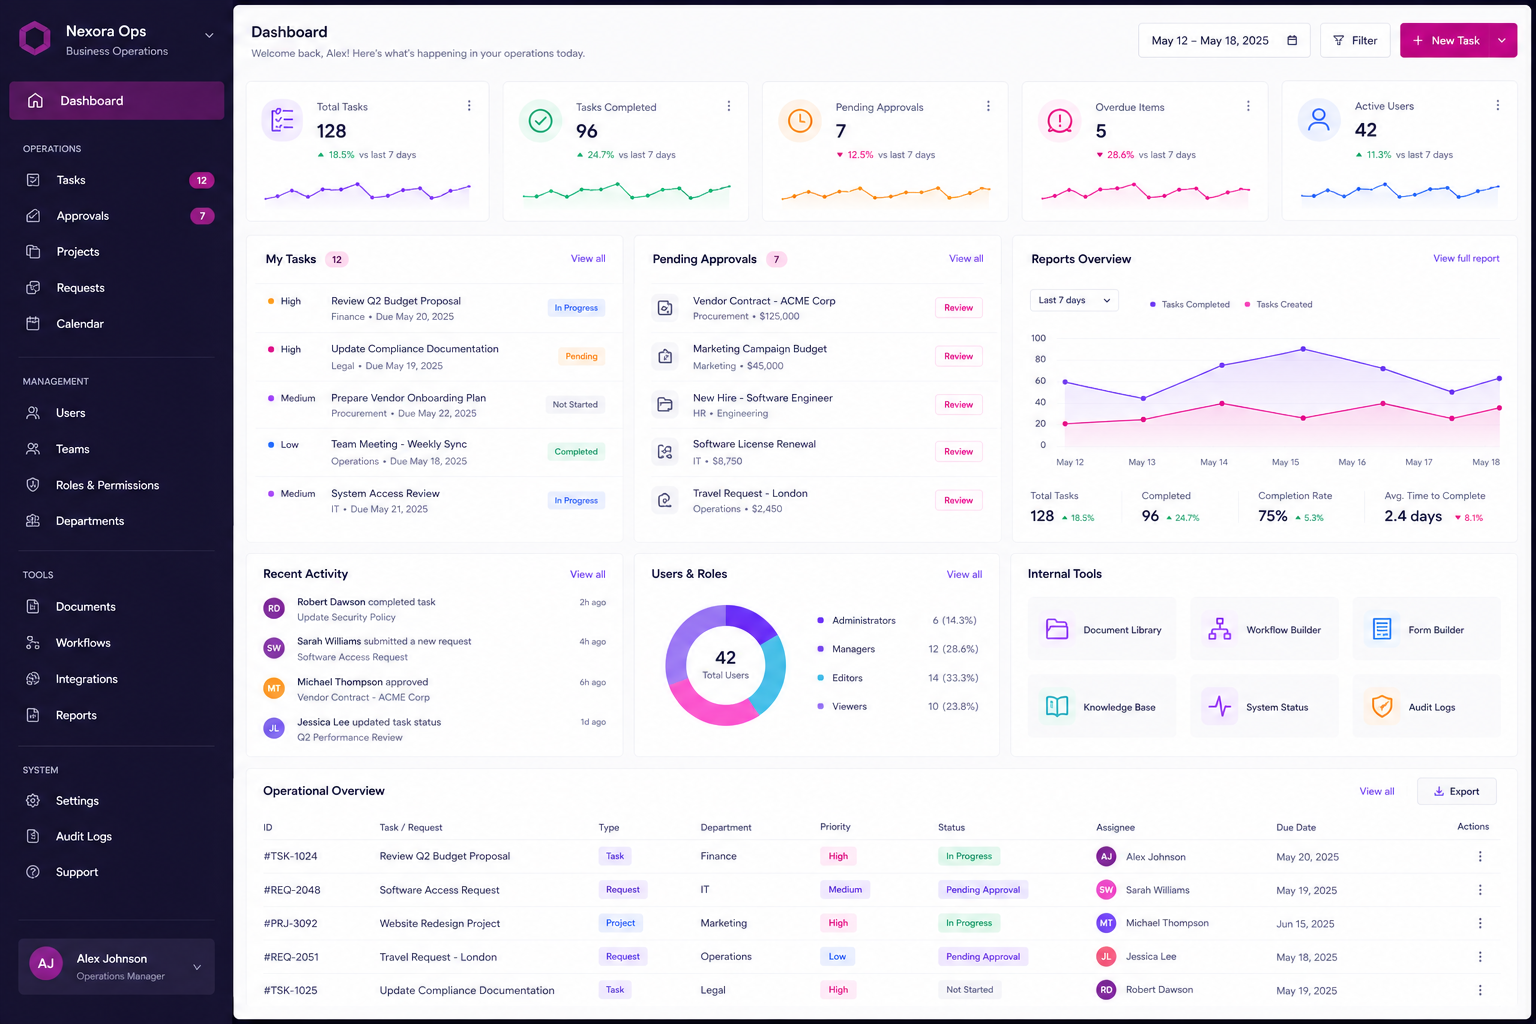Open Approvals in the sidebar

click(116, 216)
